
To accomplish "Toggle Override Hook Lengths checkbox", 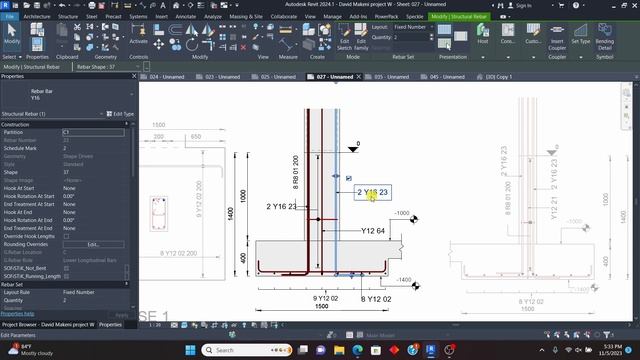I will (x=66, y=236).
